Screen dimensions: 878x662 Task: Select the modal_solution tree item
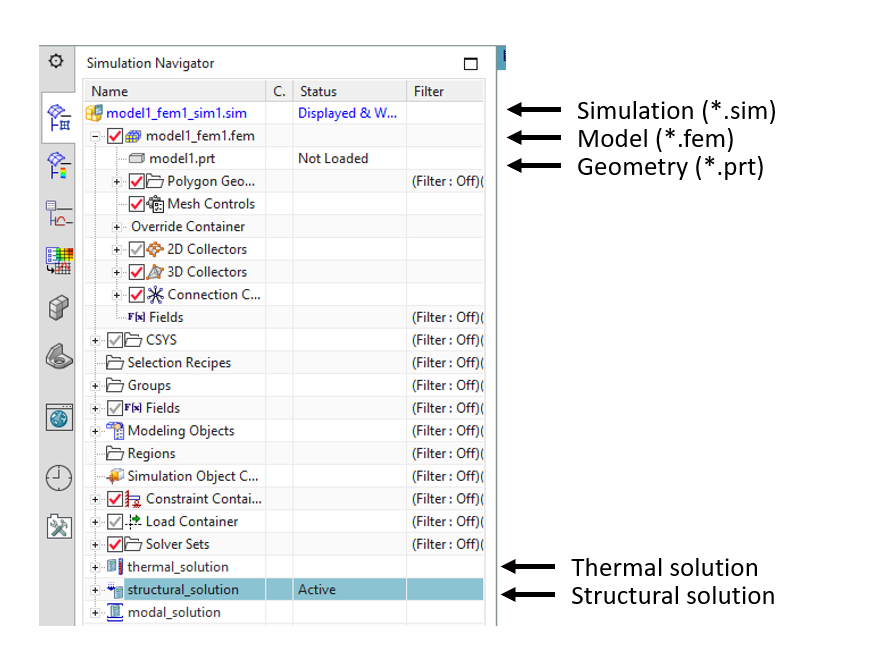[174, 612]
